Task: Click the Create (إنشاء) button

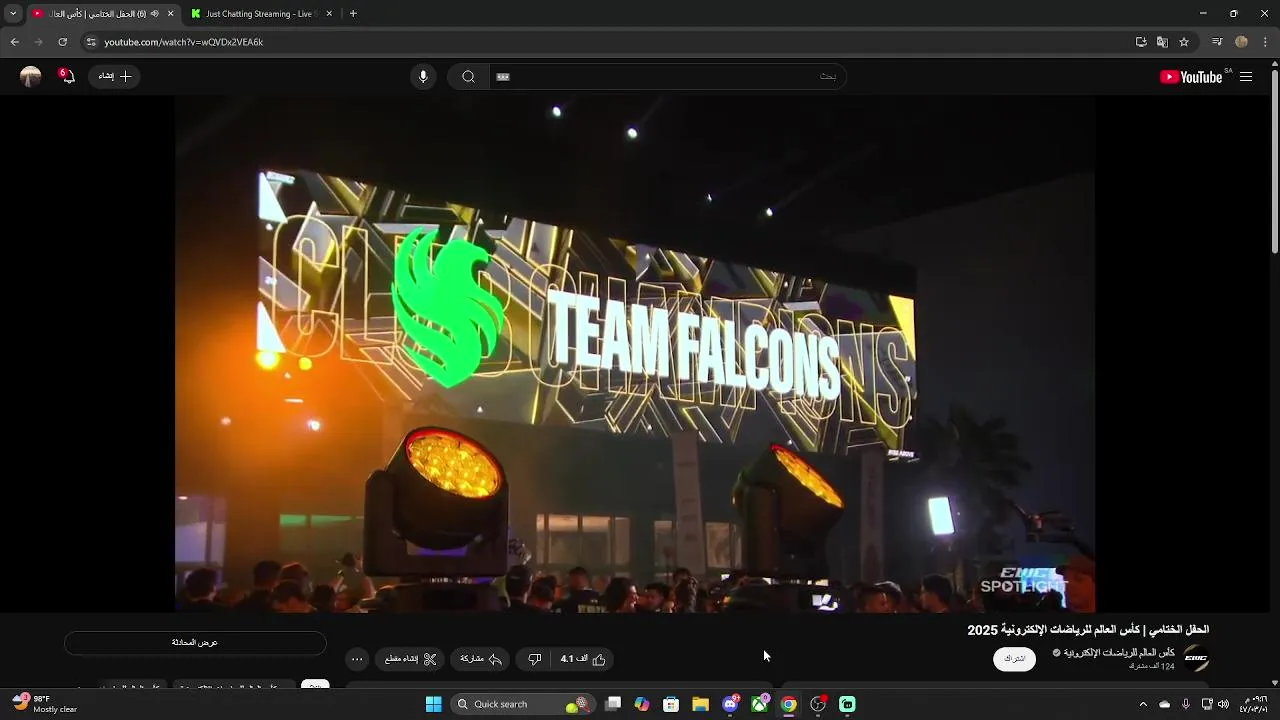Action: point(115,76)
